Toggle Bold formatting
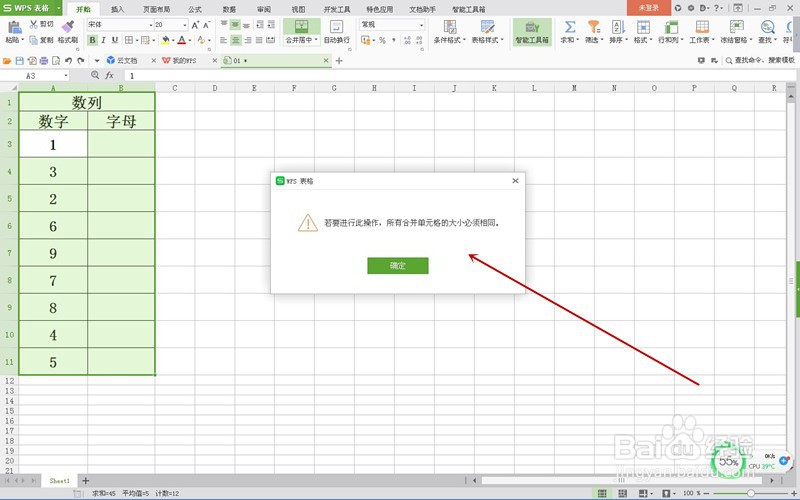 coord(92,40)
